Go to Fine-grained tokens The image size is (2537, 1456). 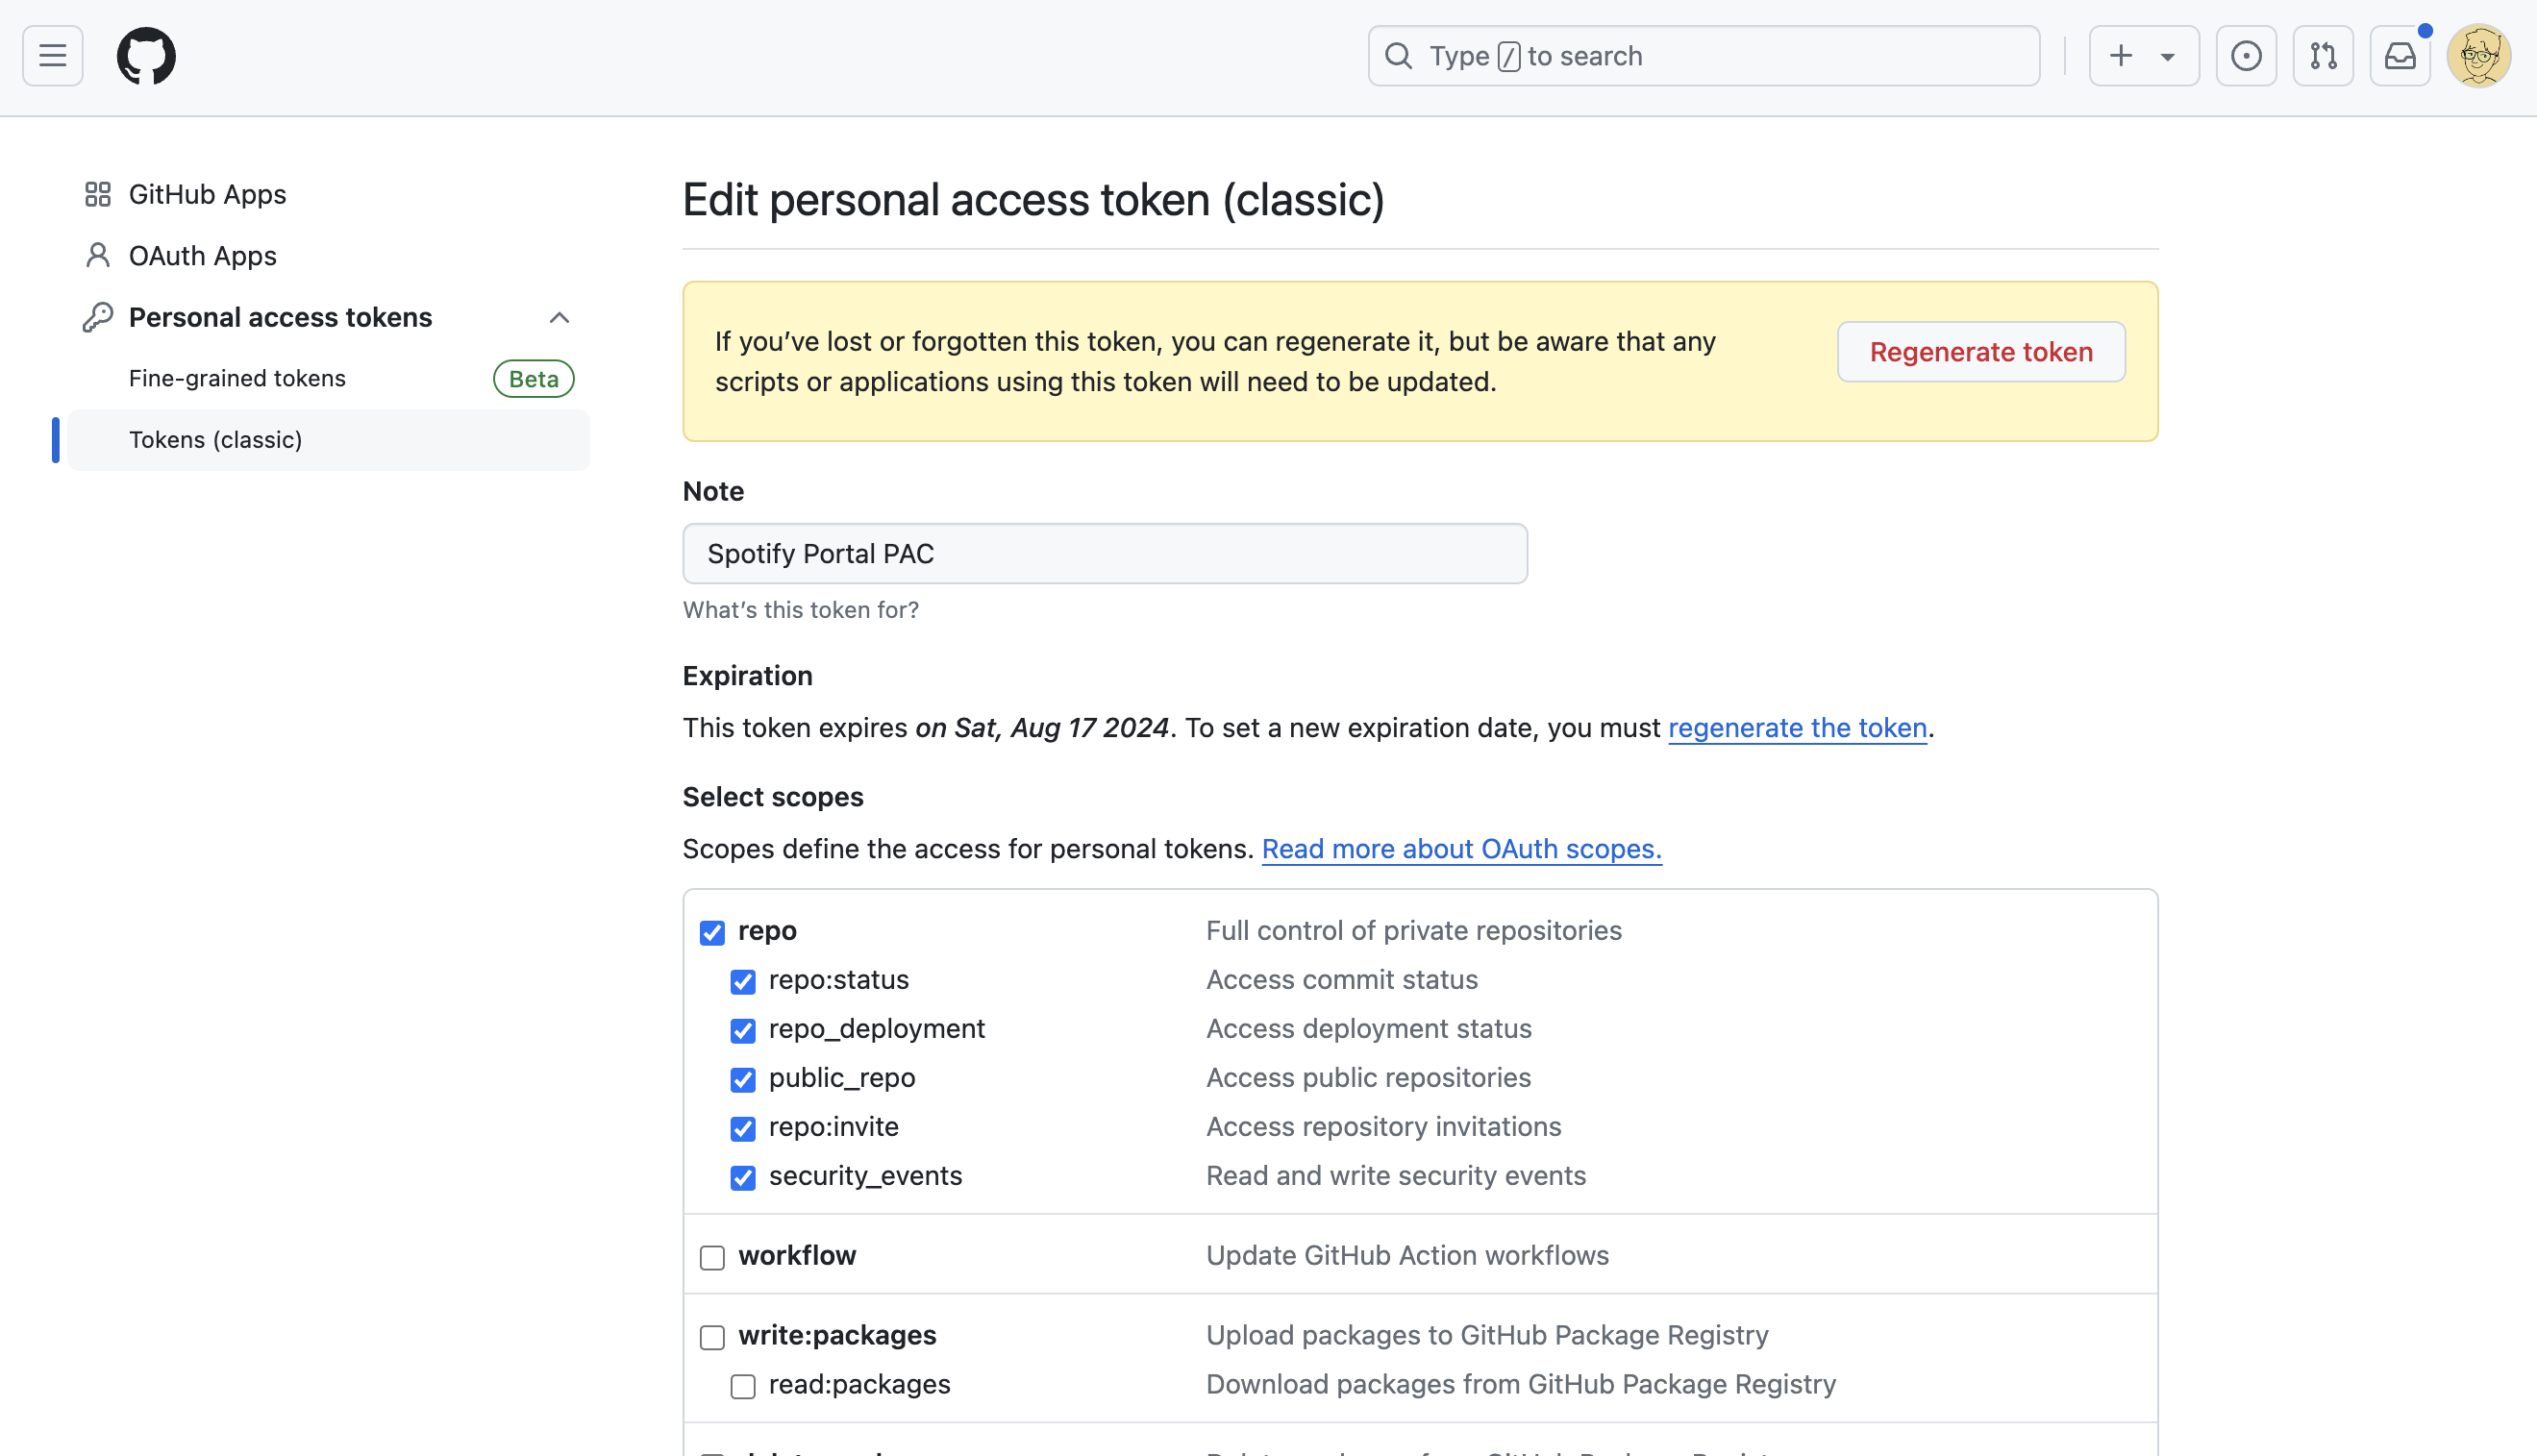point(237,378)
